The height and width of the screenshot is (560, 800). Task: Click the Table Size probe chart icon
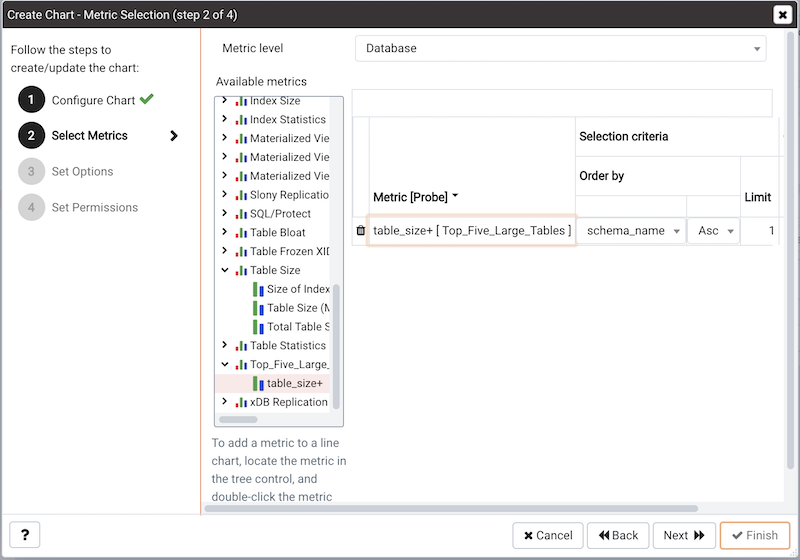[x=241, y=271]
